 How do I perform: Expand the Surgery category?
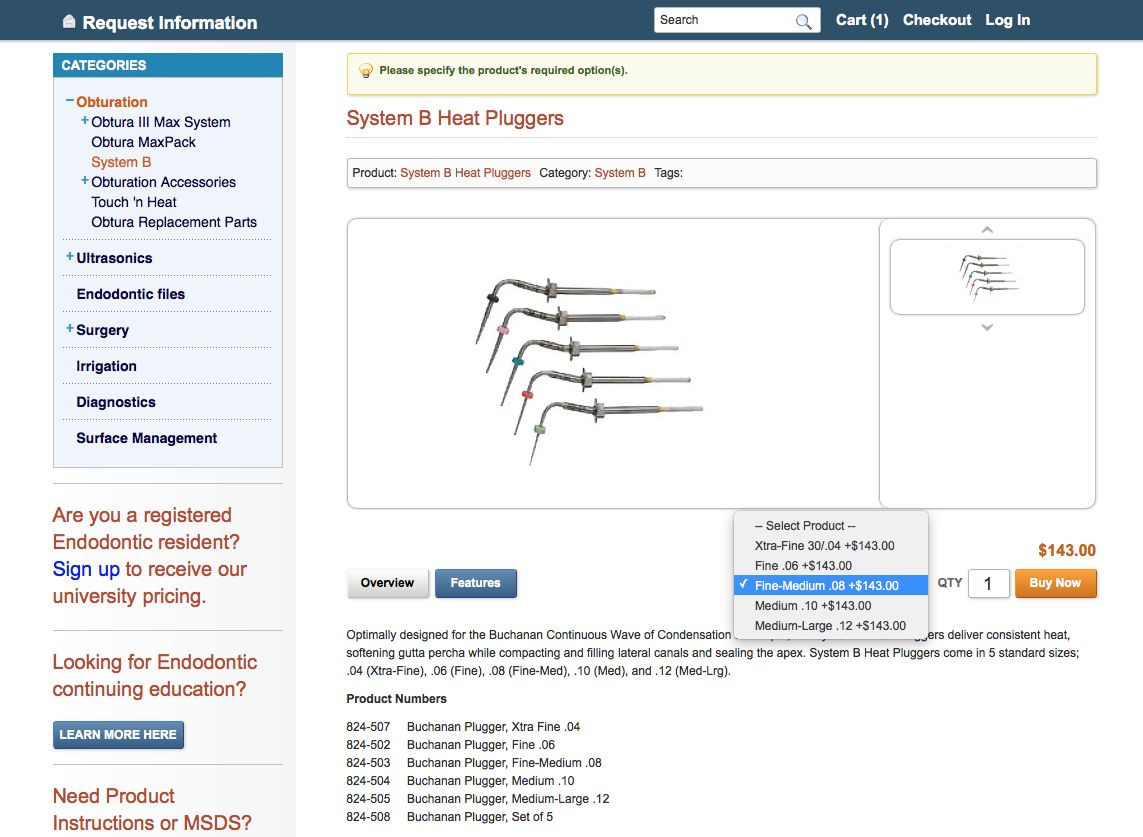(69, 328)
